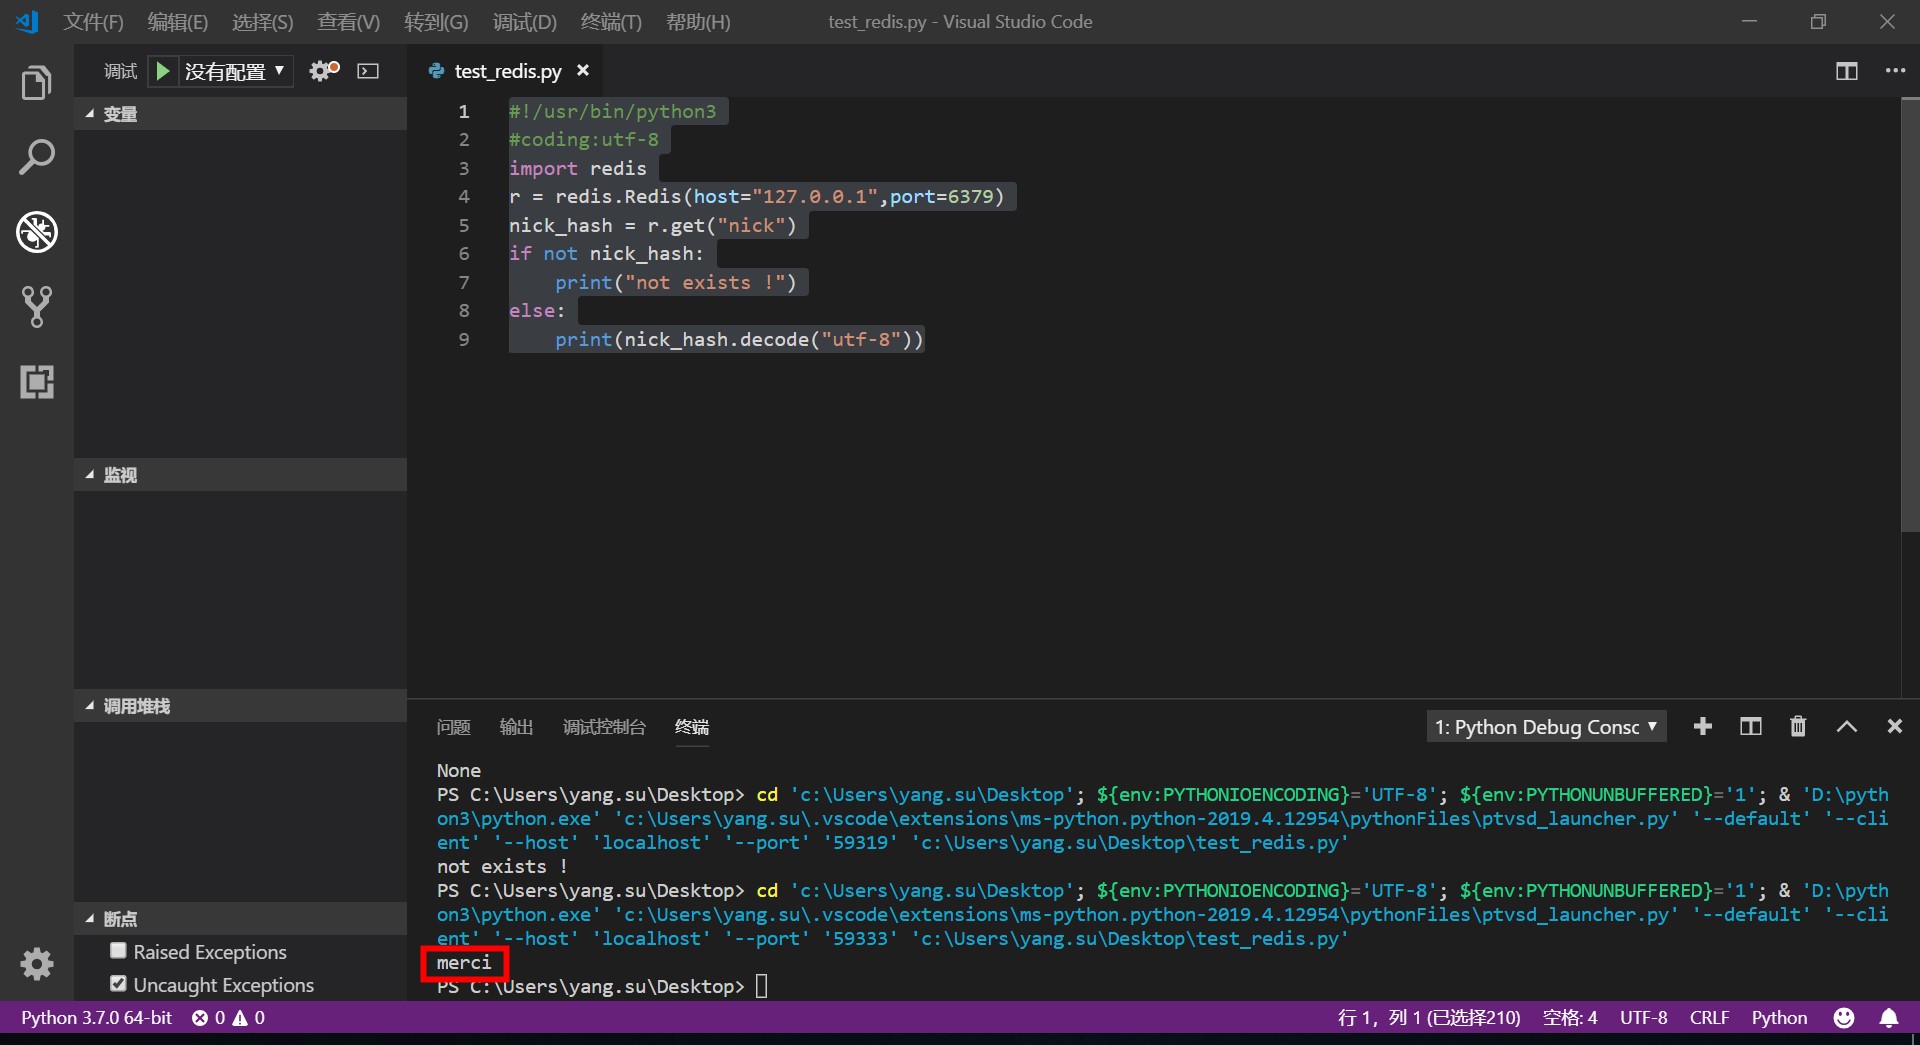
Task: Open the Manage gear at sidebar bottom
Action: (x=37, y=964)
